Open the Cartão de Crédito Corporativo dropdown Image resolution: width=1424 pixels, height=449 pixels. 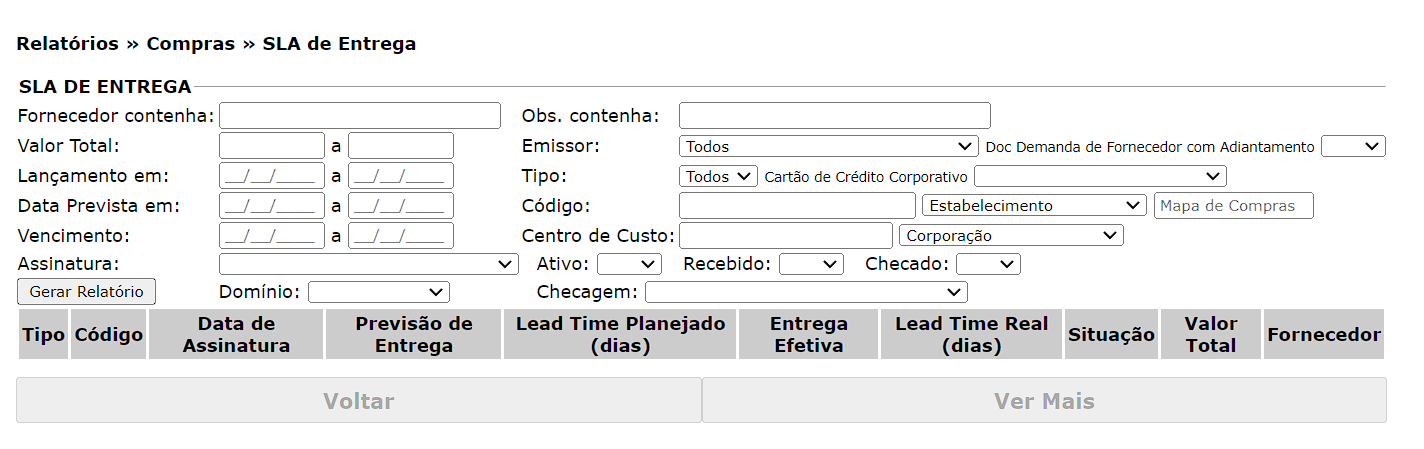point(1100,176)
